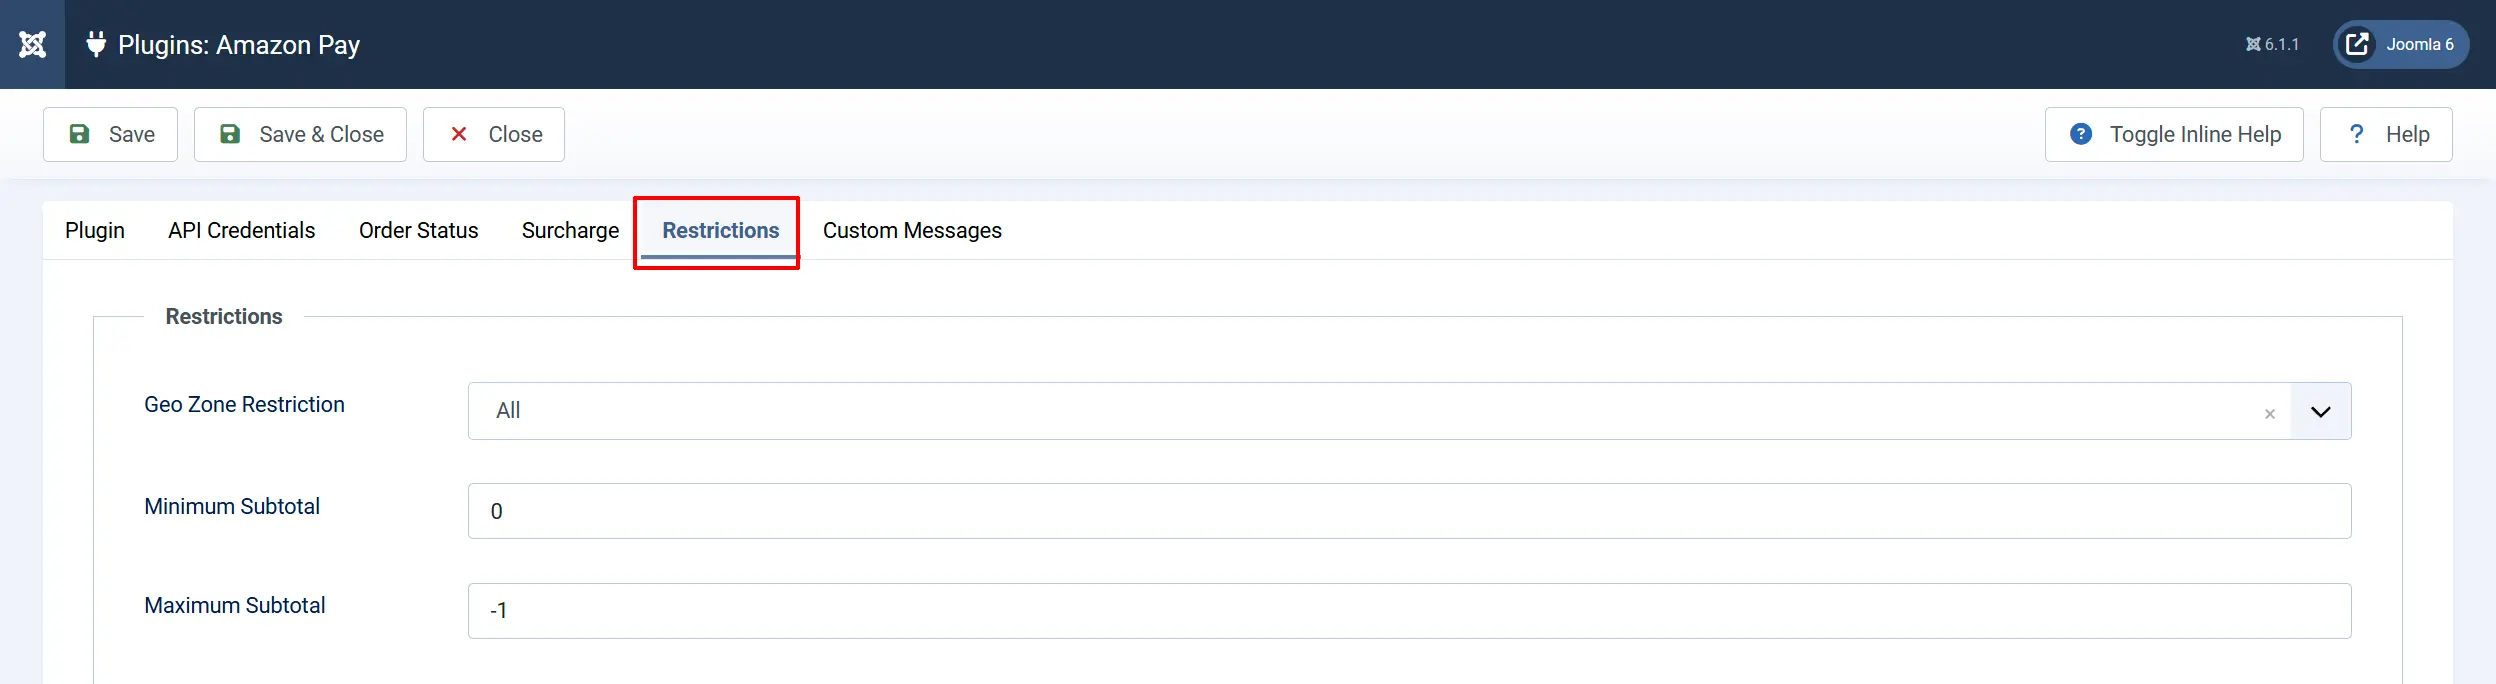This screenshot has height=684, width=2496.
Task: Focus the Minimum Subtotal input field
Action: (x=1409, y=511)
